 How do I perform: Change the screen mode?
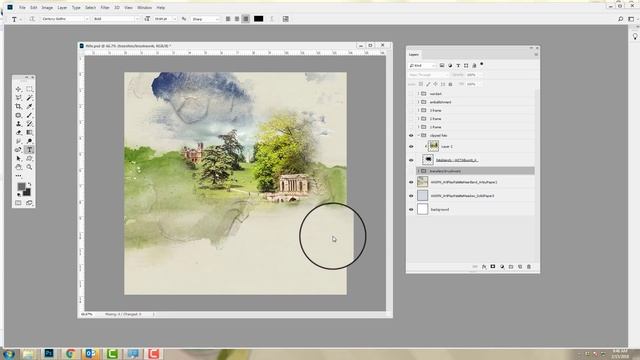pyautogui.click(x=29, y=202)
